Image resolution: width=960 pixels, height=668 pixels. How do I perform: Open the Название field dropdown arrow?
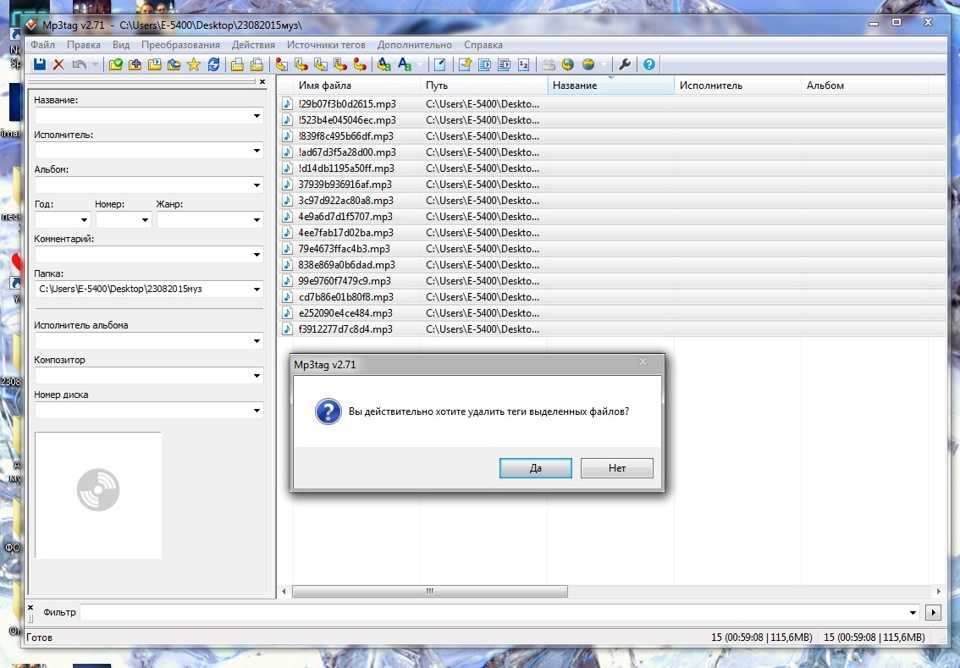pyautogui.click(x=257, y=116)
